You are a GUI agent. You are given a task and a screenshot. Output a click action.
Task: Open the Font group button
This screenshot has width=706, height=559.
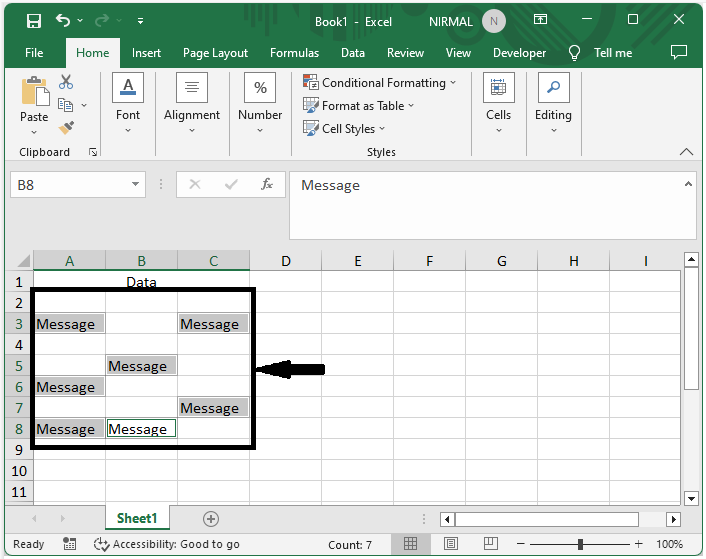click(128, 104)
